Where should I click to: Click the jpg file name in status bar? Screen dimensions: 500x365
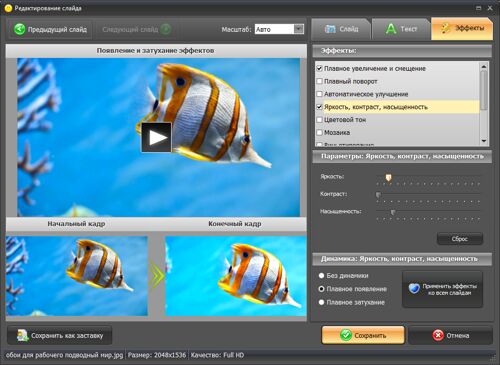click(x=65, y=355)
